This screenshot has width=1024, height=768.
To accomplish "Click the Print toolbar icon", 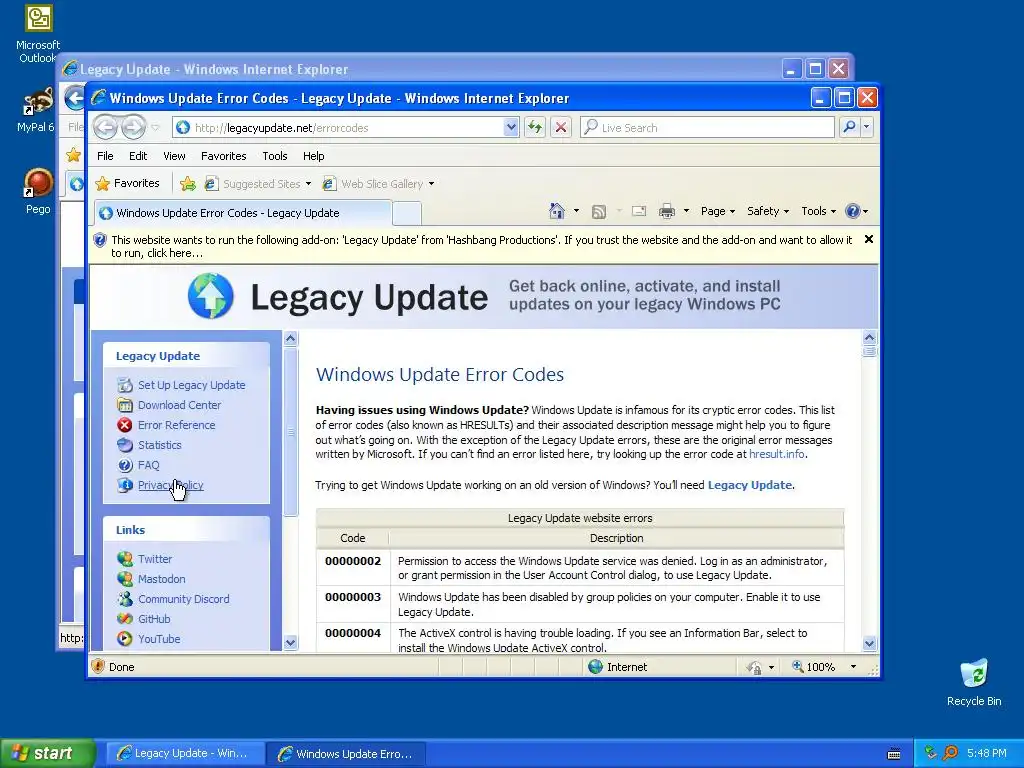I will coord(667,211).
